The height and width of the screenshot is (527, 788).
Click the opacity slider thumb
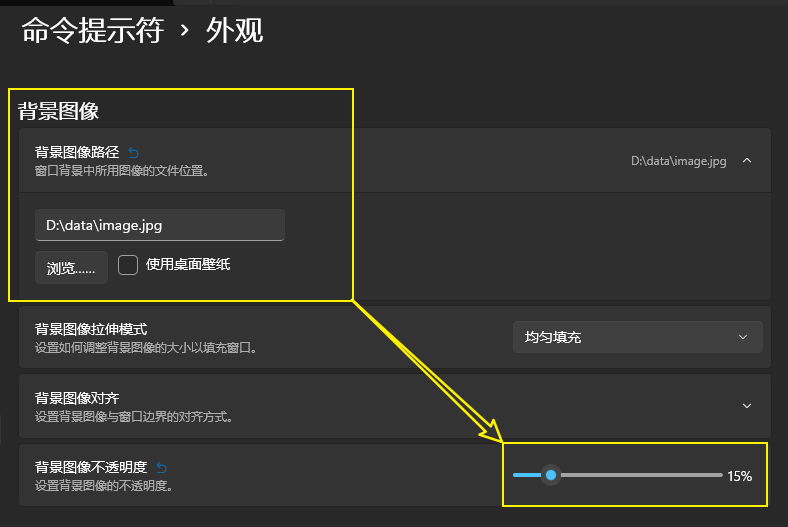coord(550,475)
